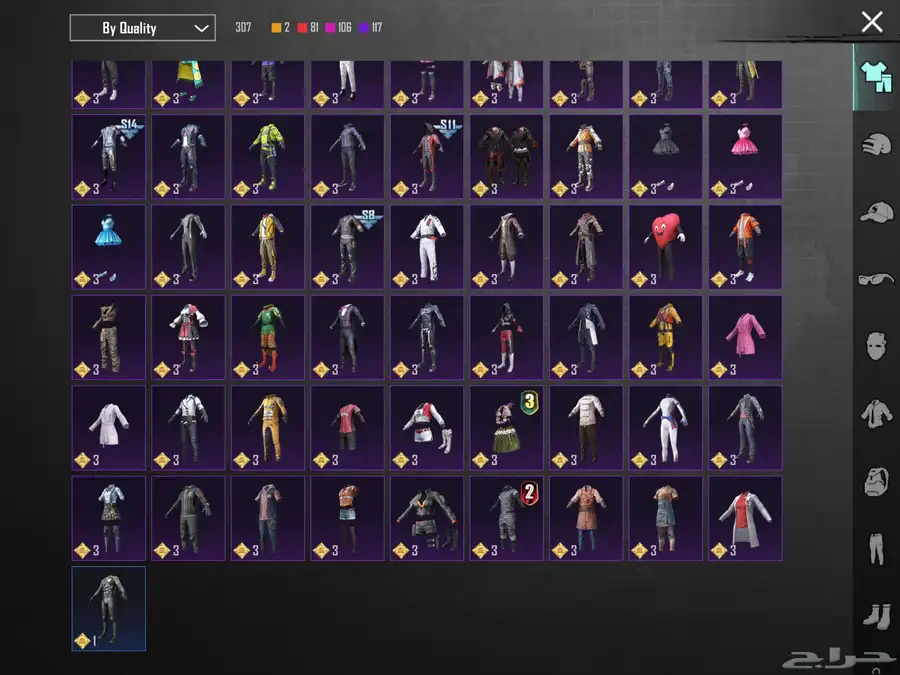Select the all-white suit outfit
900x675 pixels.
tap(427, 247)
